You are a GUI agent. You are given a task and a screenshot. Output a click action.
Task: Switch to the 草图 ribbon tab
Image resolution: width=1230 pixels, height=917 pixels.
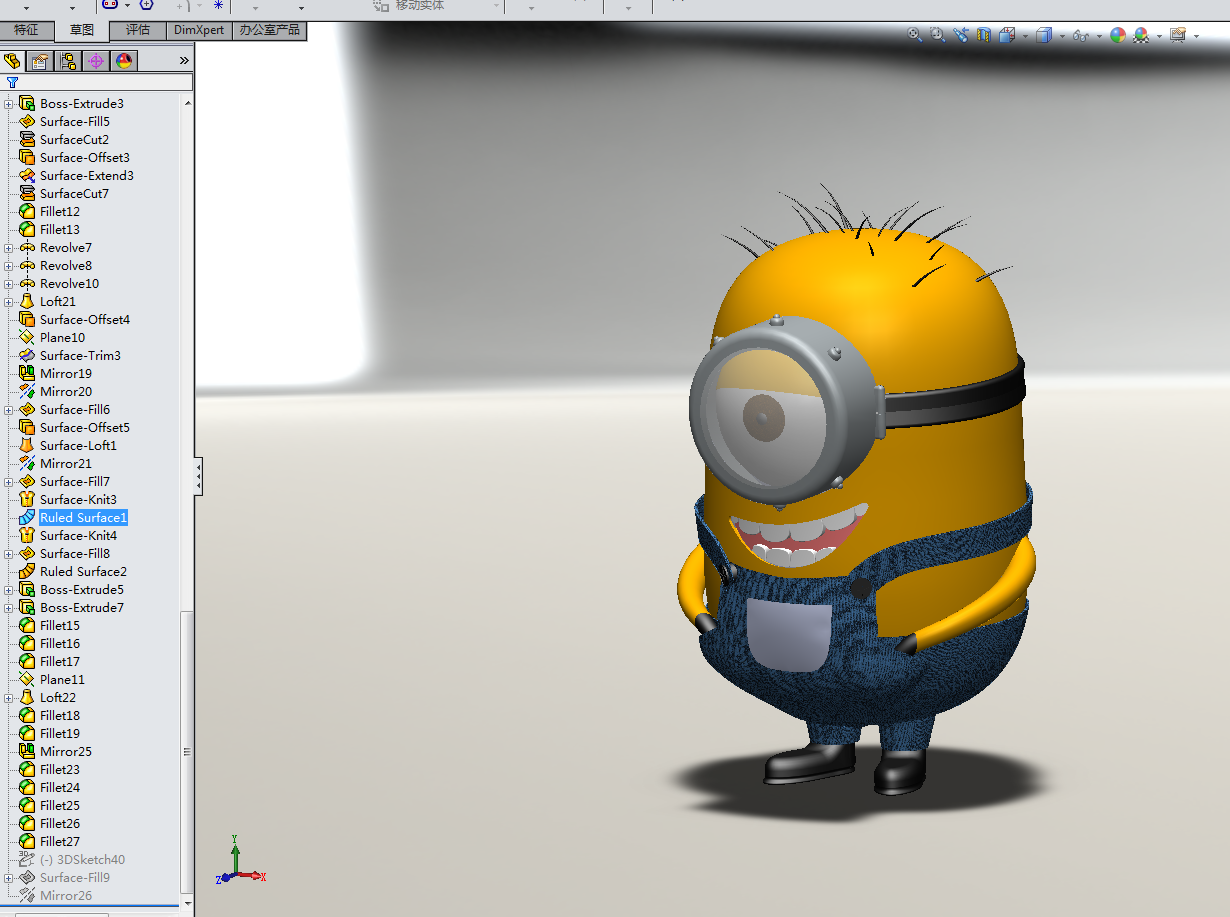(x=81, y=30)
